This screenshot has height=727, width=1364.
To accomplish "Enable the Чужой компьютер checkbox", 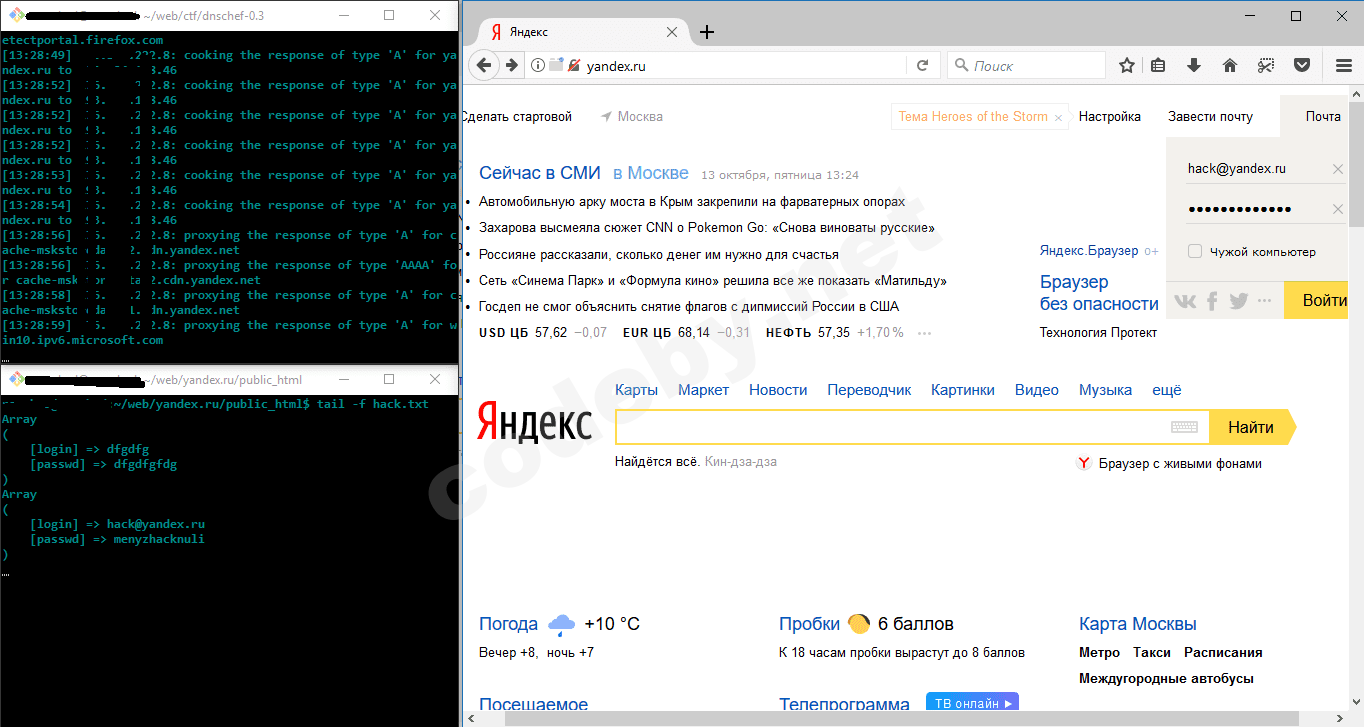I will 1194,251.
